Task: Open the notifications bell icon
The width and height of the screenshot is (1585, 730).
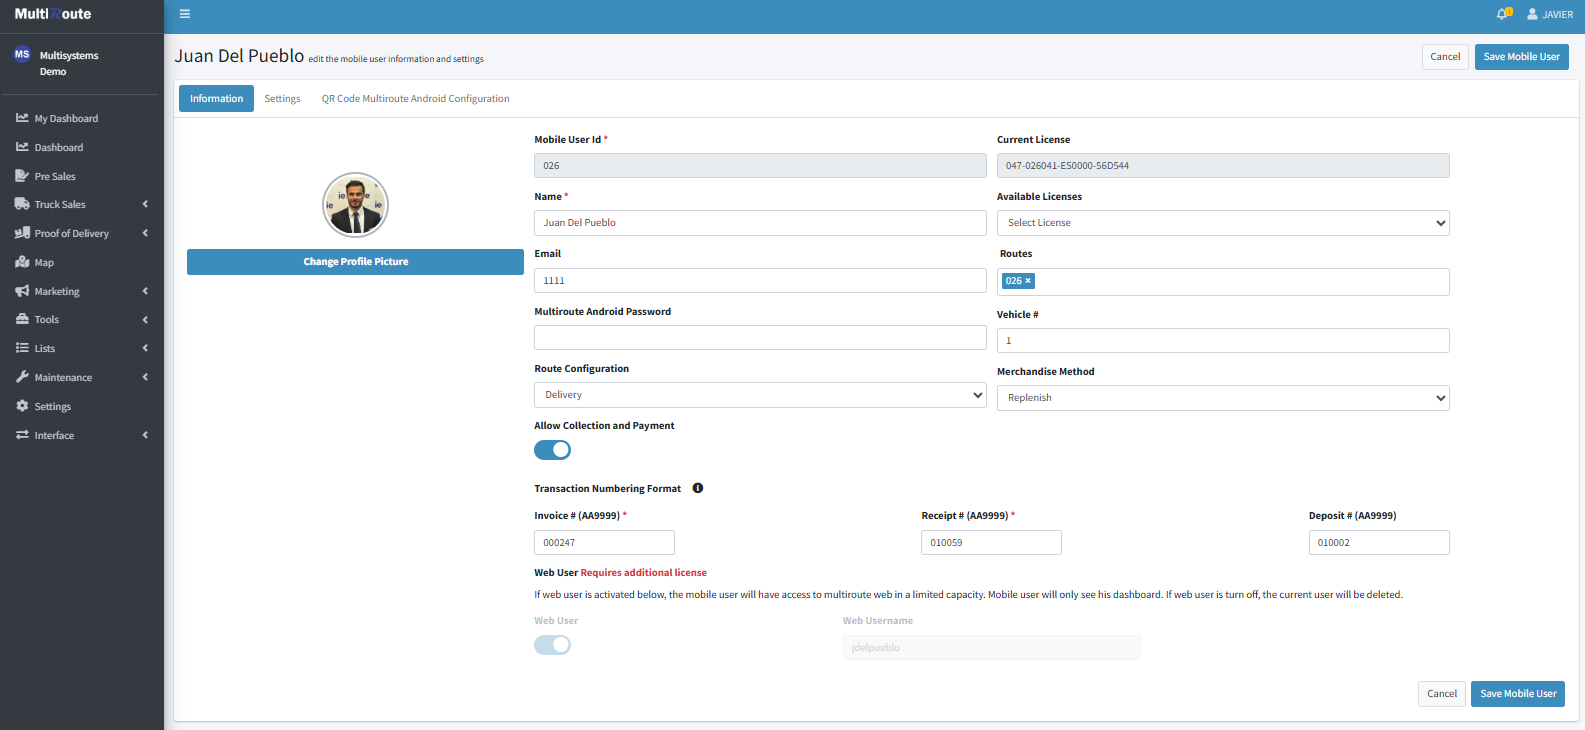Action: [1503, 14]
